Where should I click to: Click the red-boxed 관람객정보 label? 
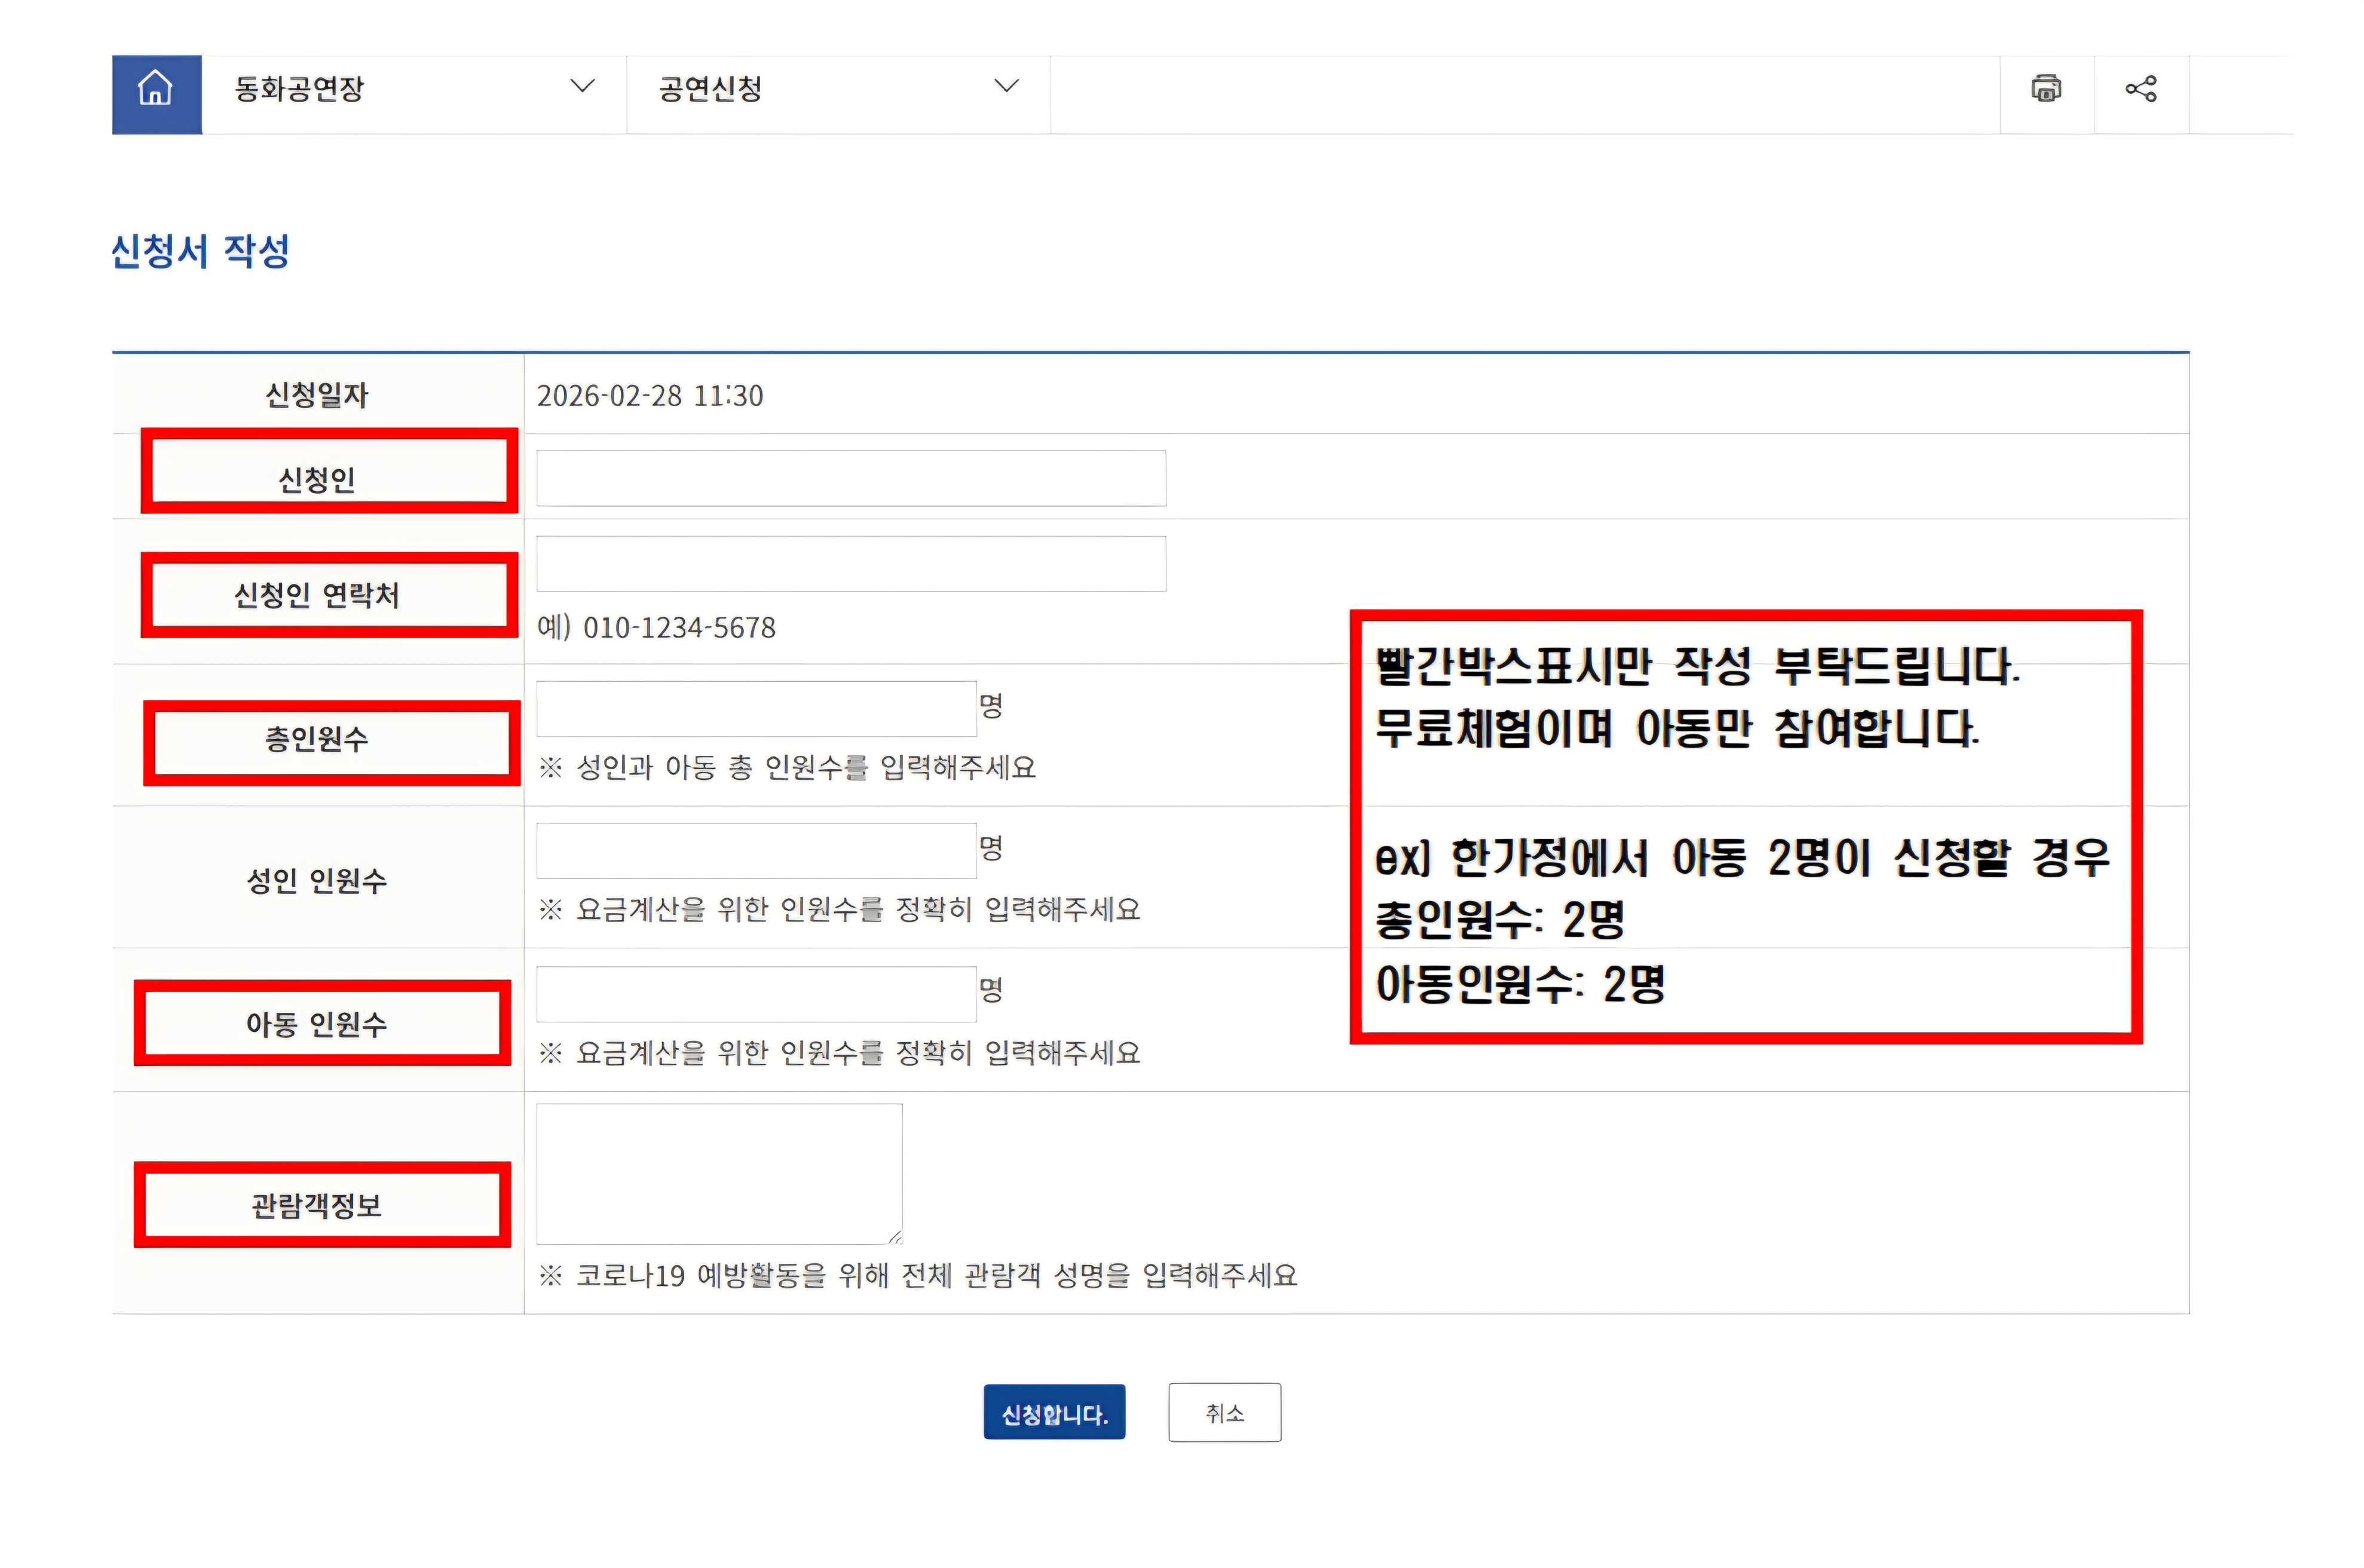click(318, 1205)
